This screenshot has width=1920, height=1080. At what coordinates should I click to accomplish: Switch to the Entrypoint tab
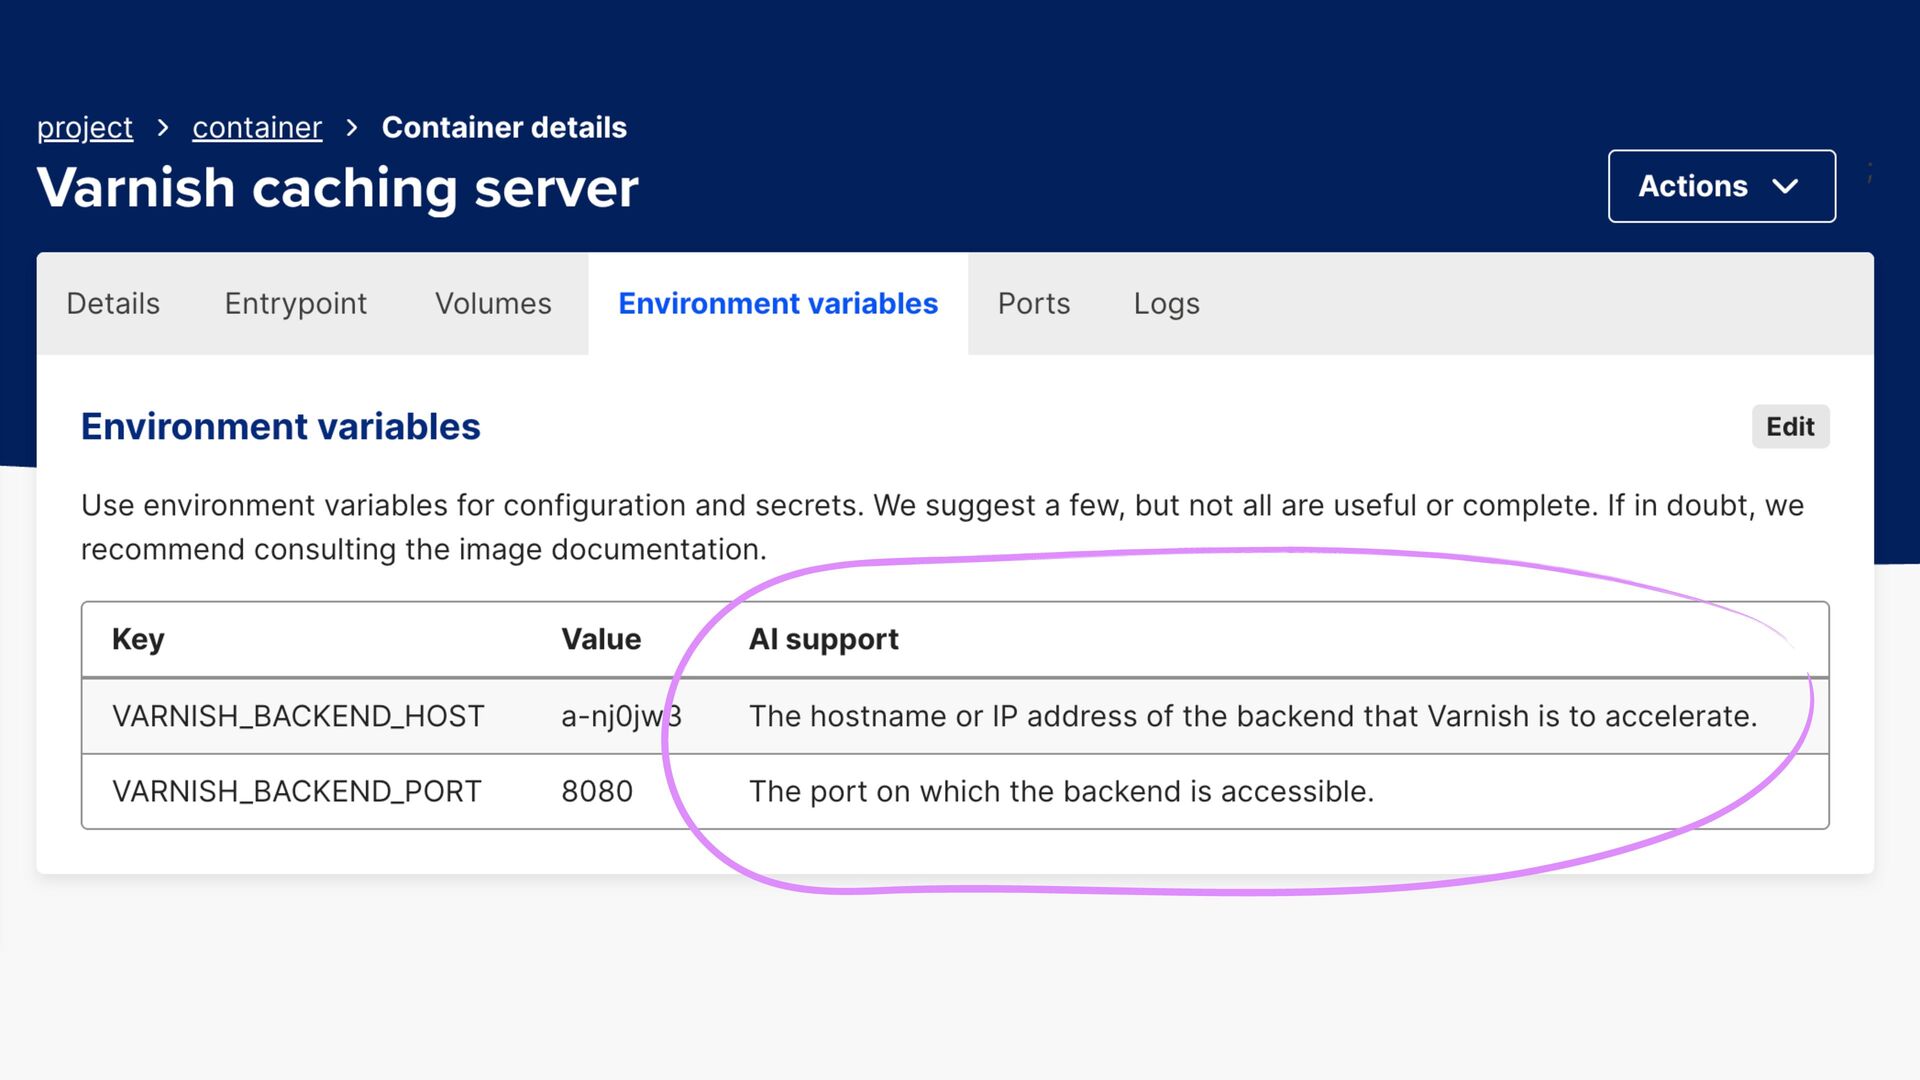point(295,304)
